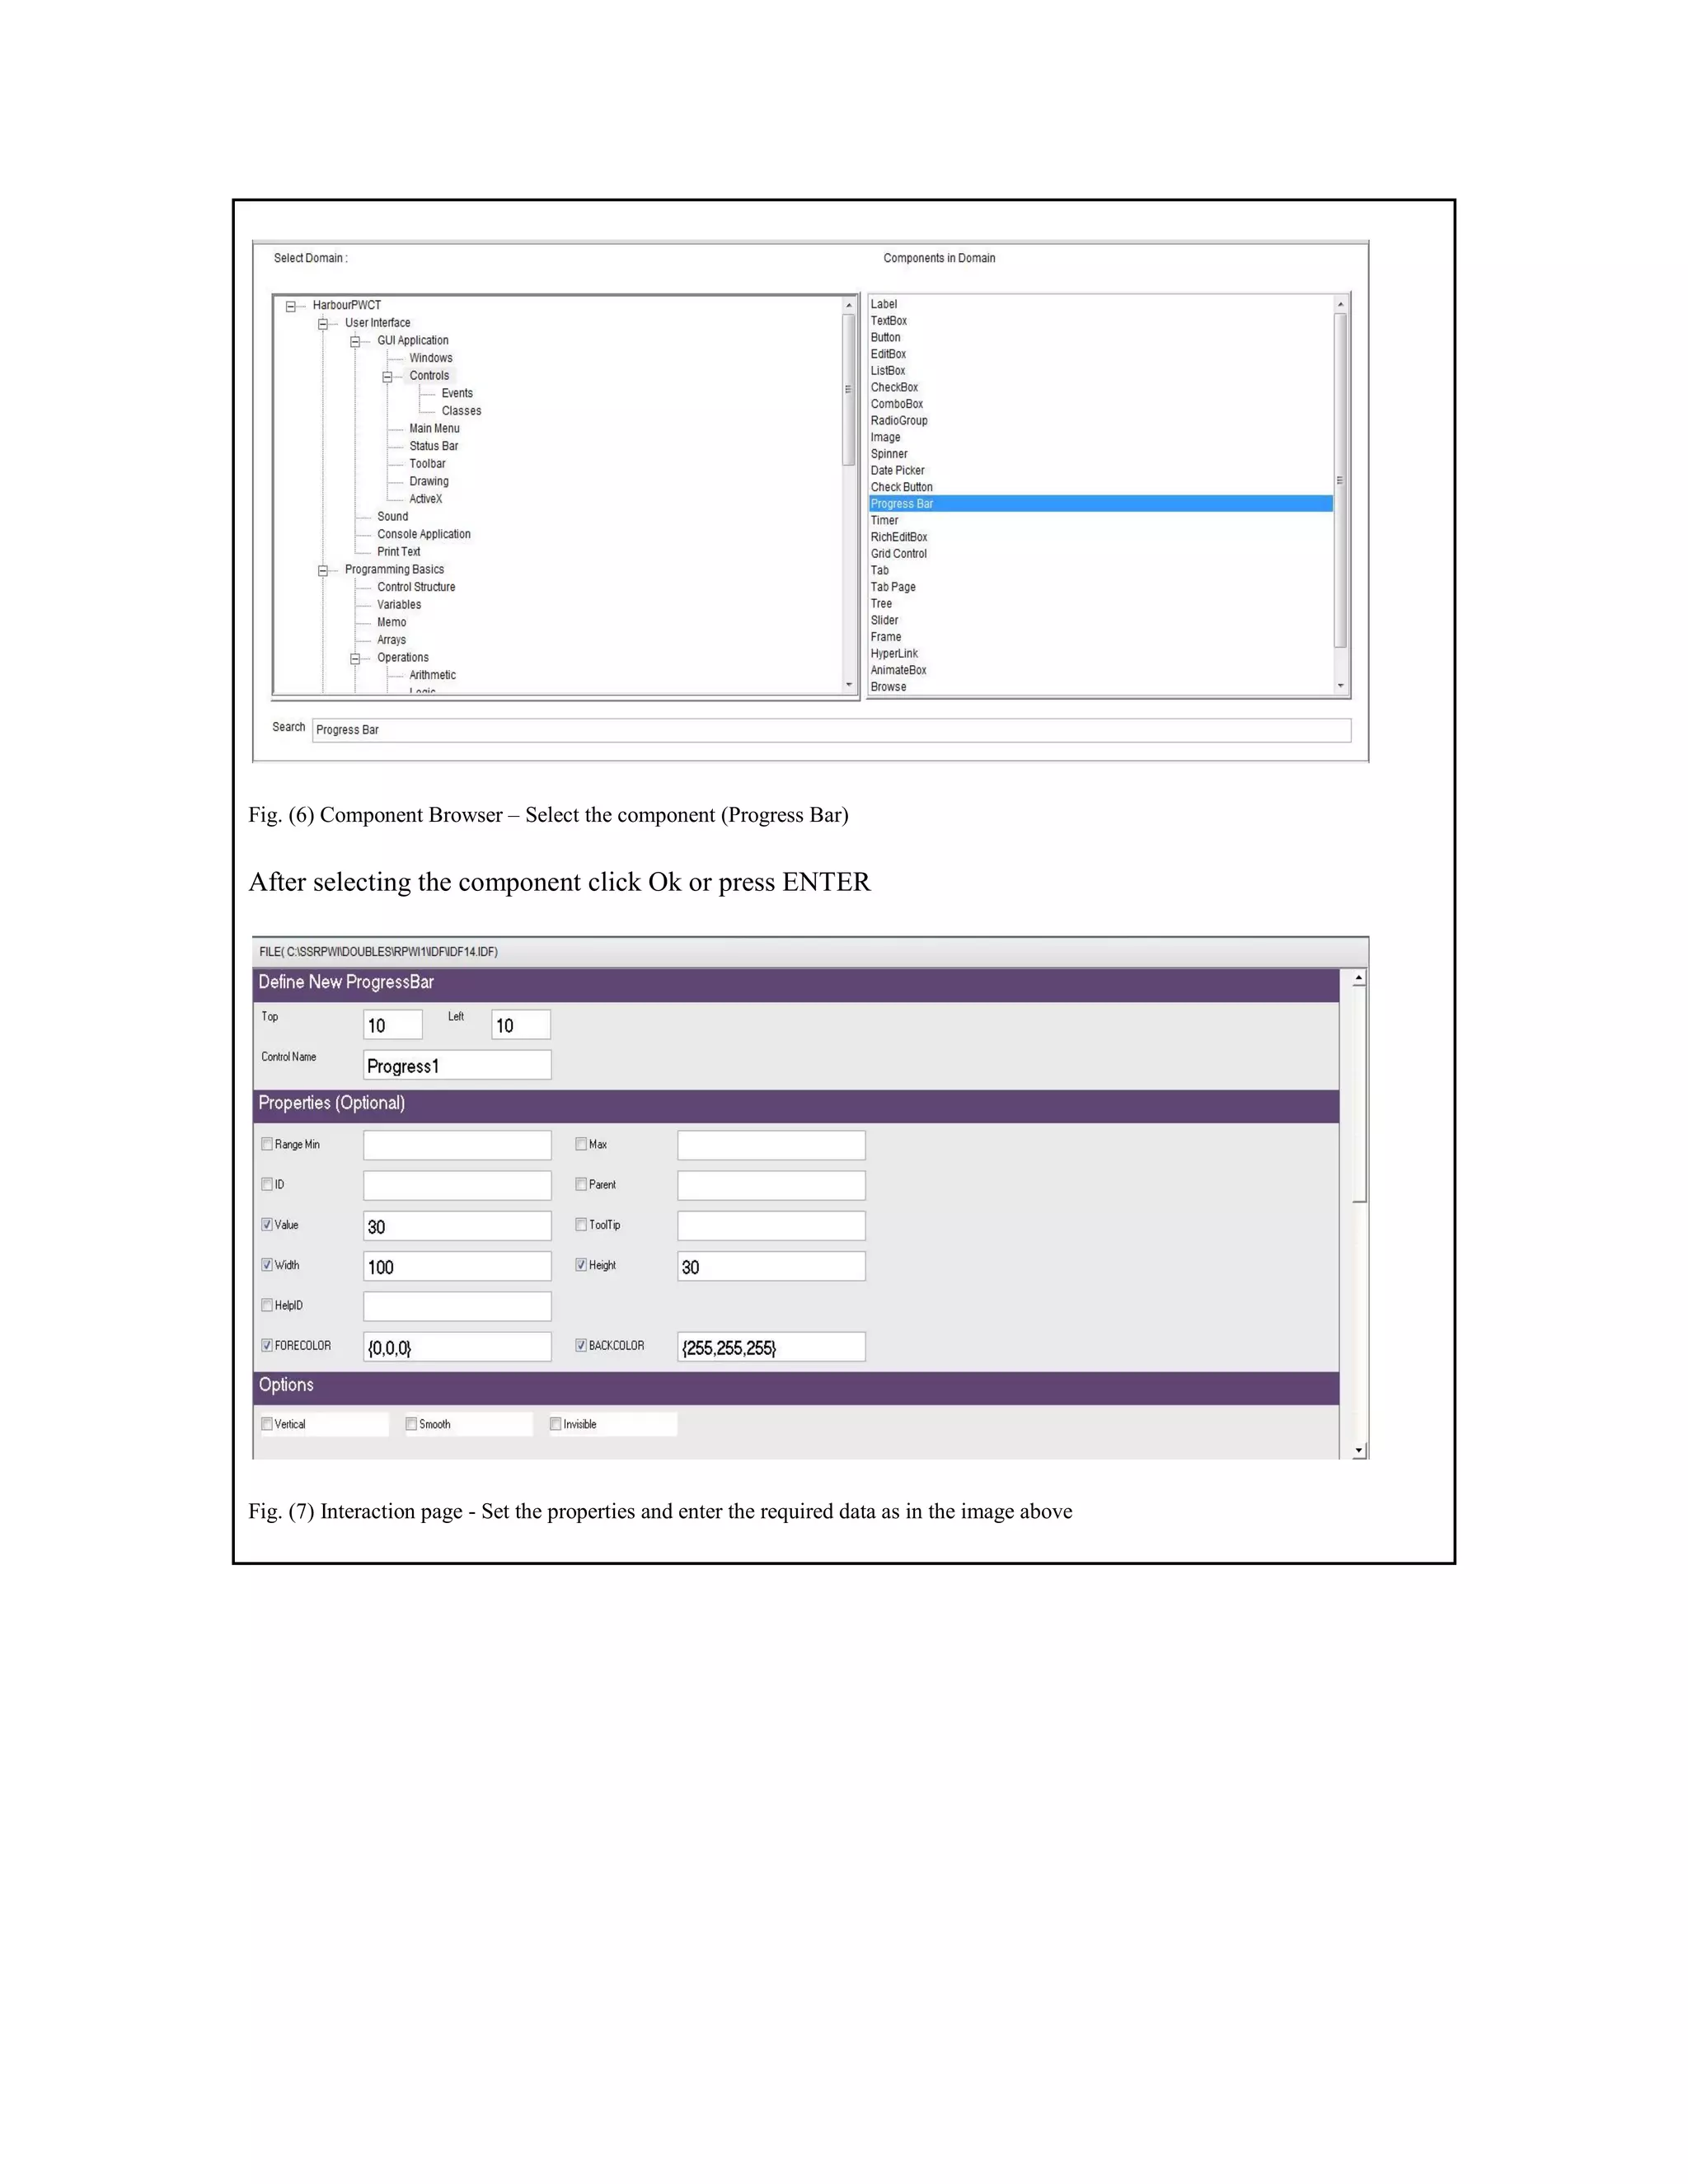Viewport: 1688px width, 2184px height.
Task: Collapse the Operations tree node
Action: tap(355, 659)
